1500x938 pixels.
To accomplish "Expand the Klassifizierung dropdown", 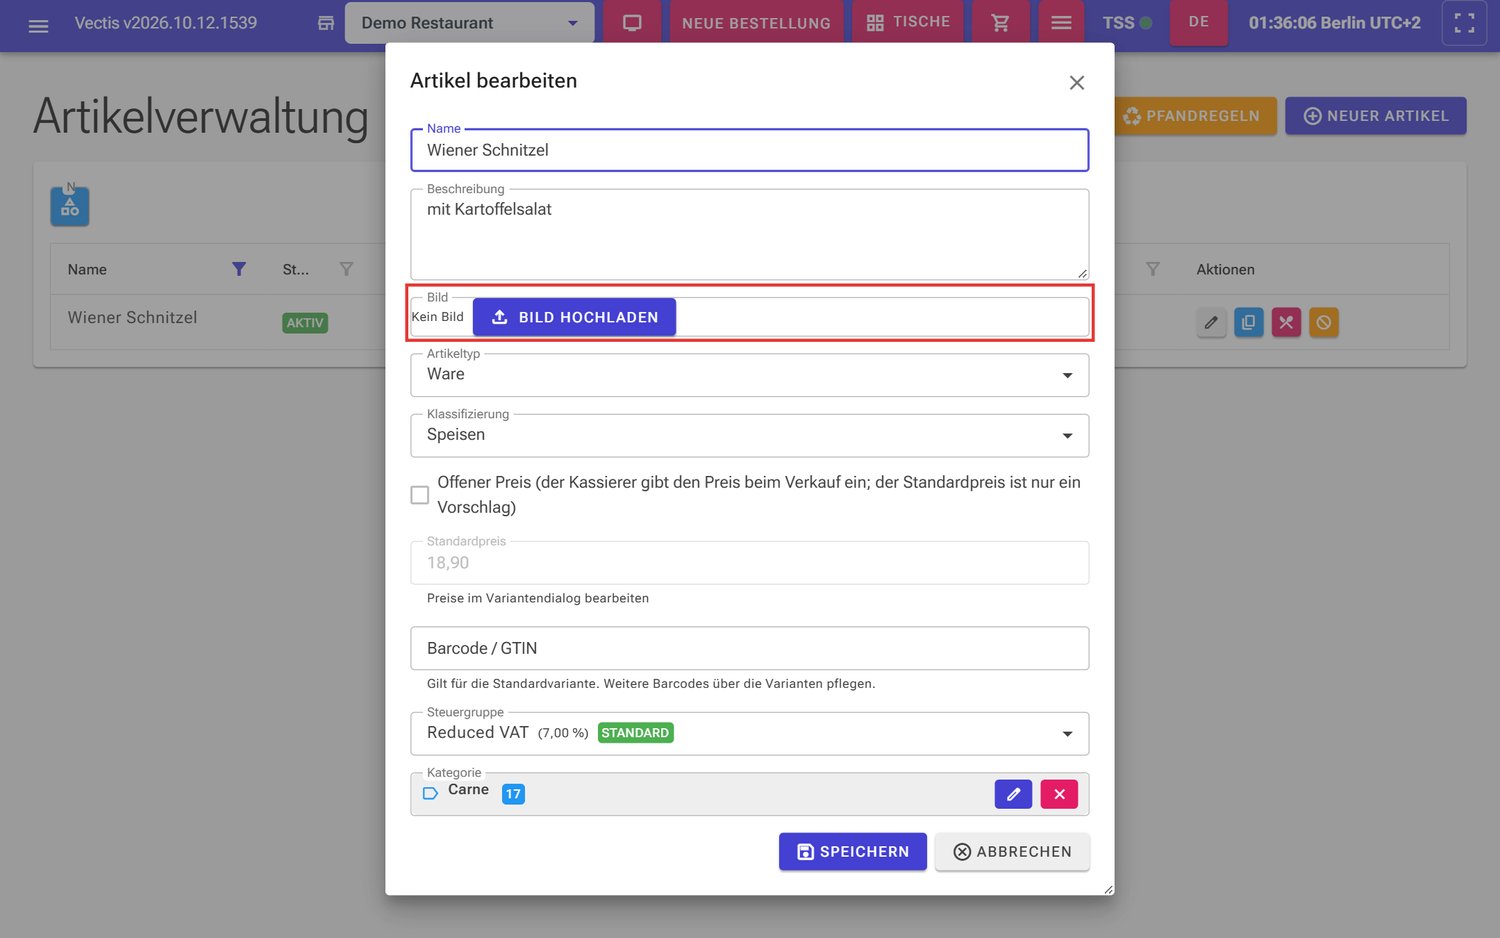I will [749, 436].
